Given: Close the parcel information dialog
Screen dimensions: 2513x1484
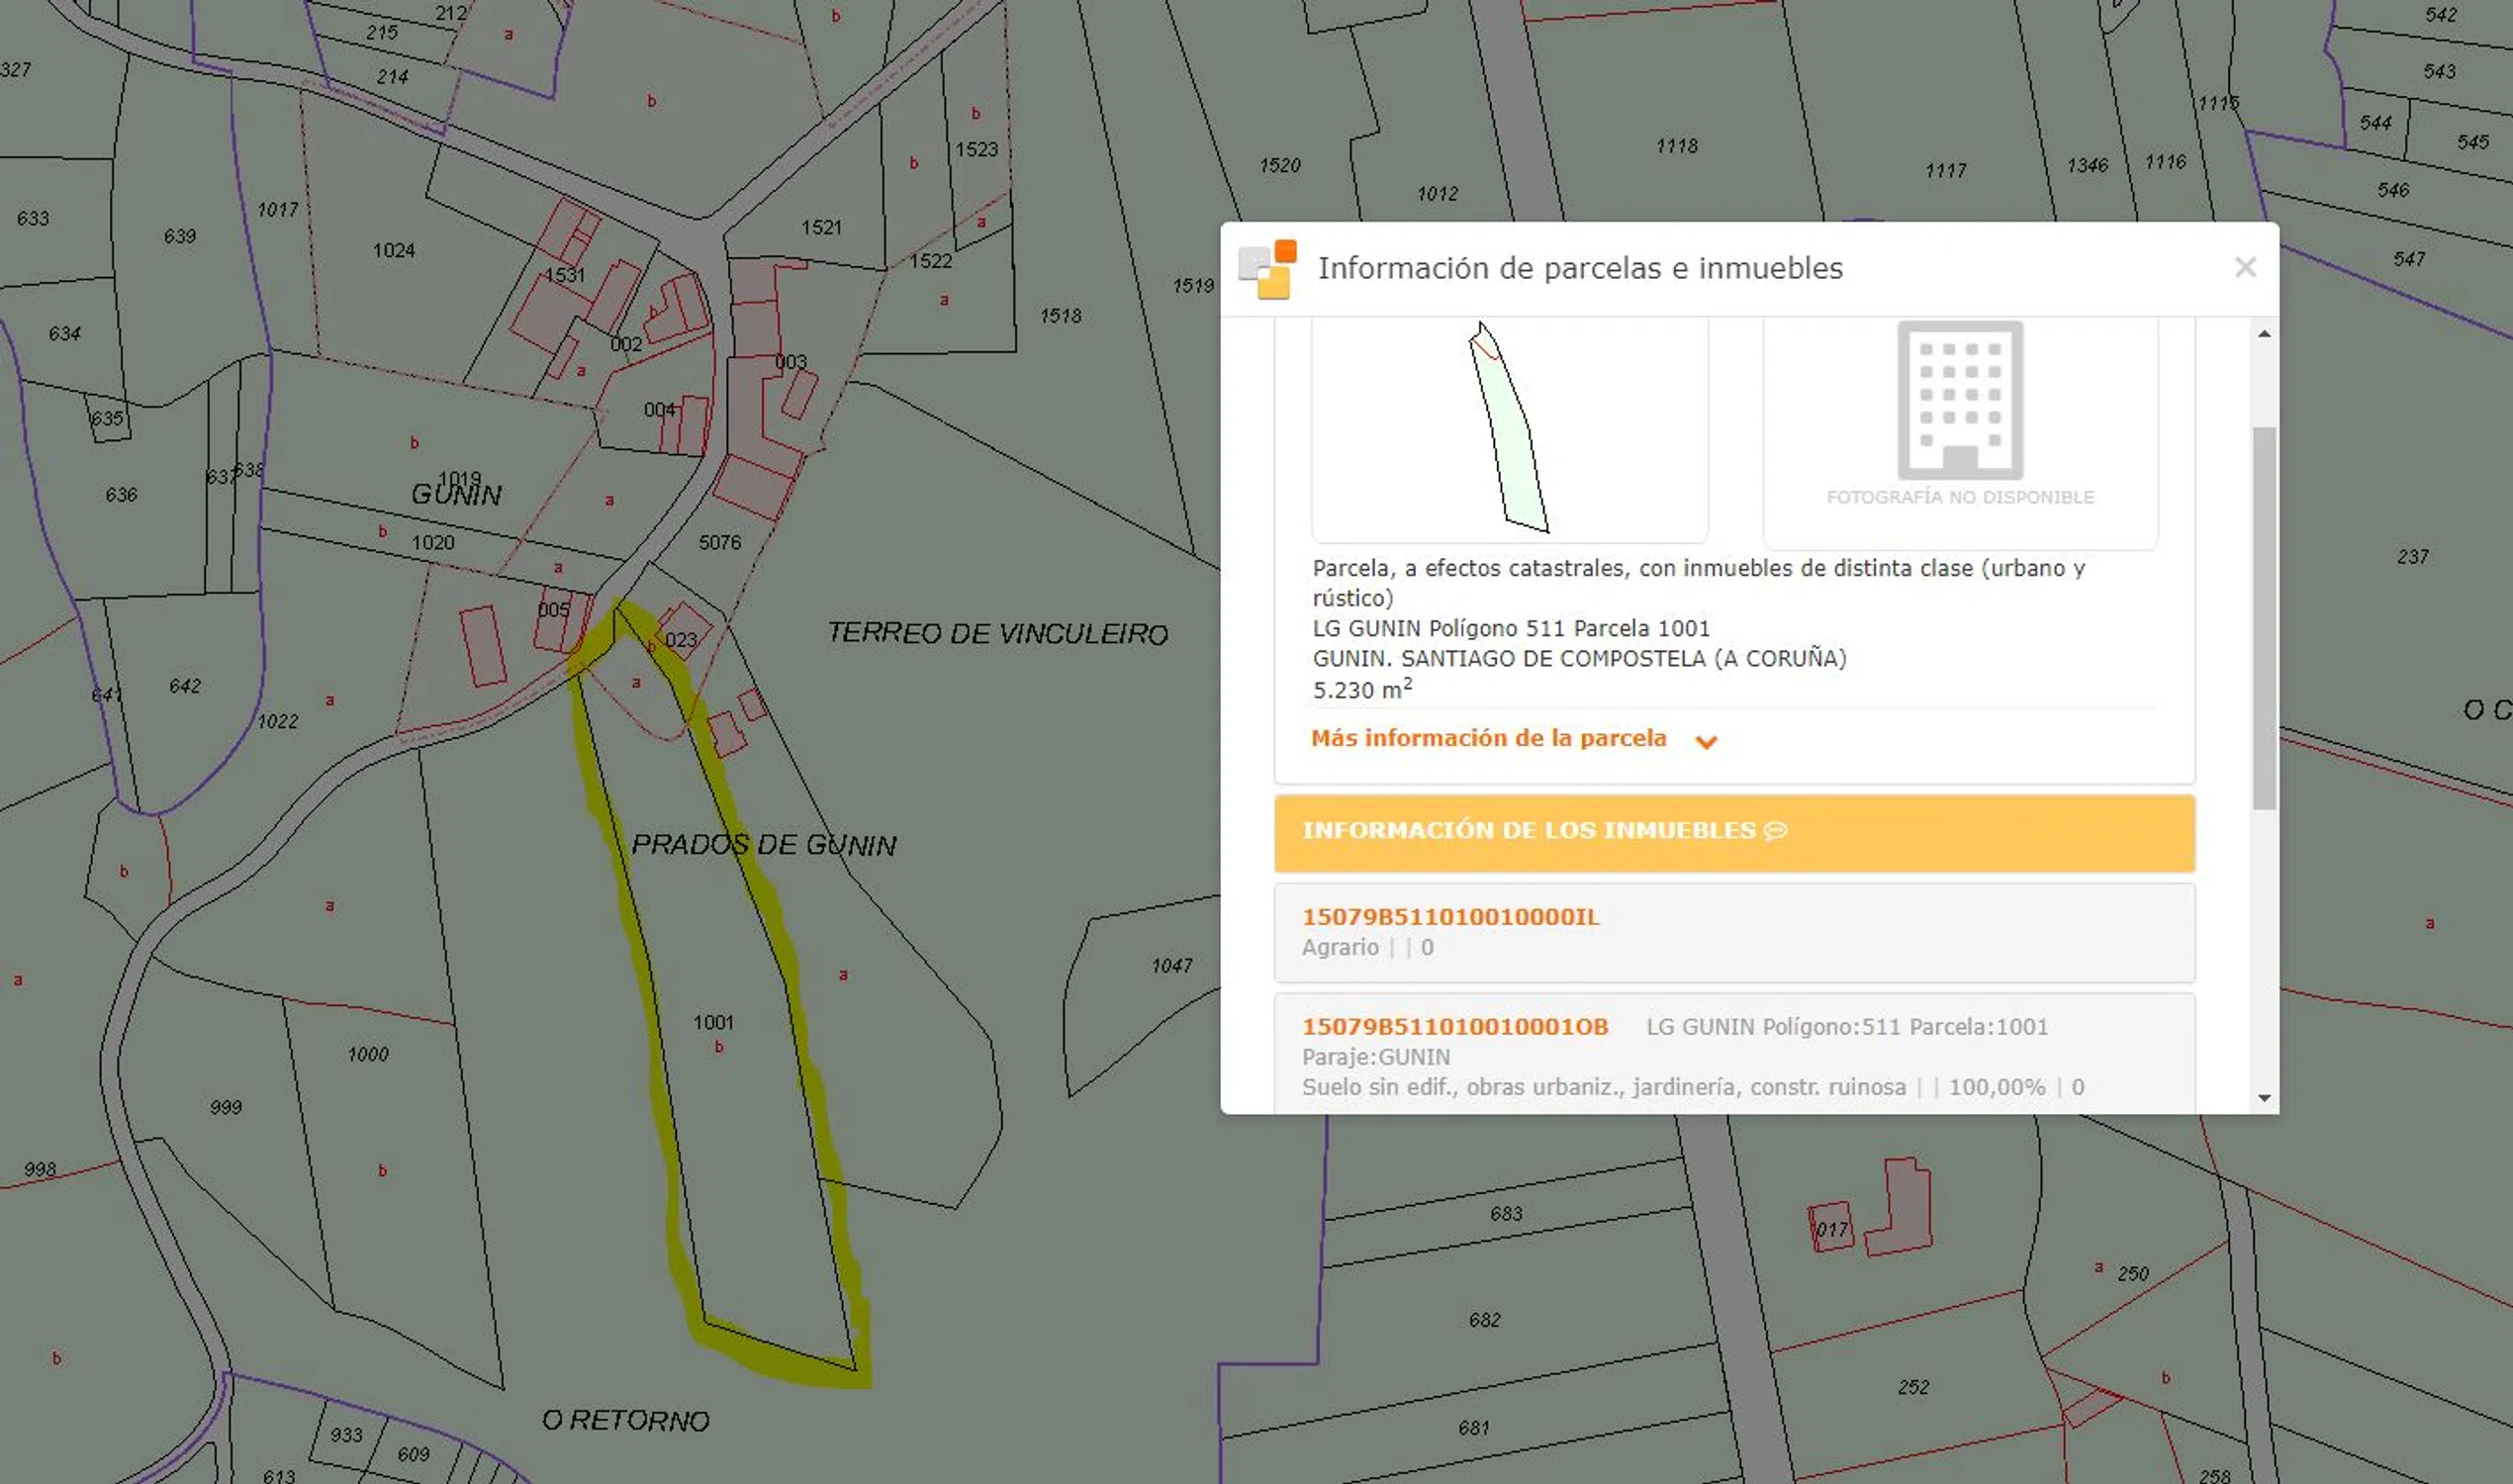Looking at the screenshot, I should 2245,267.
